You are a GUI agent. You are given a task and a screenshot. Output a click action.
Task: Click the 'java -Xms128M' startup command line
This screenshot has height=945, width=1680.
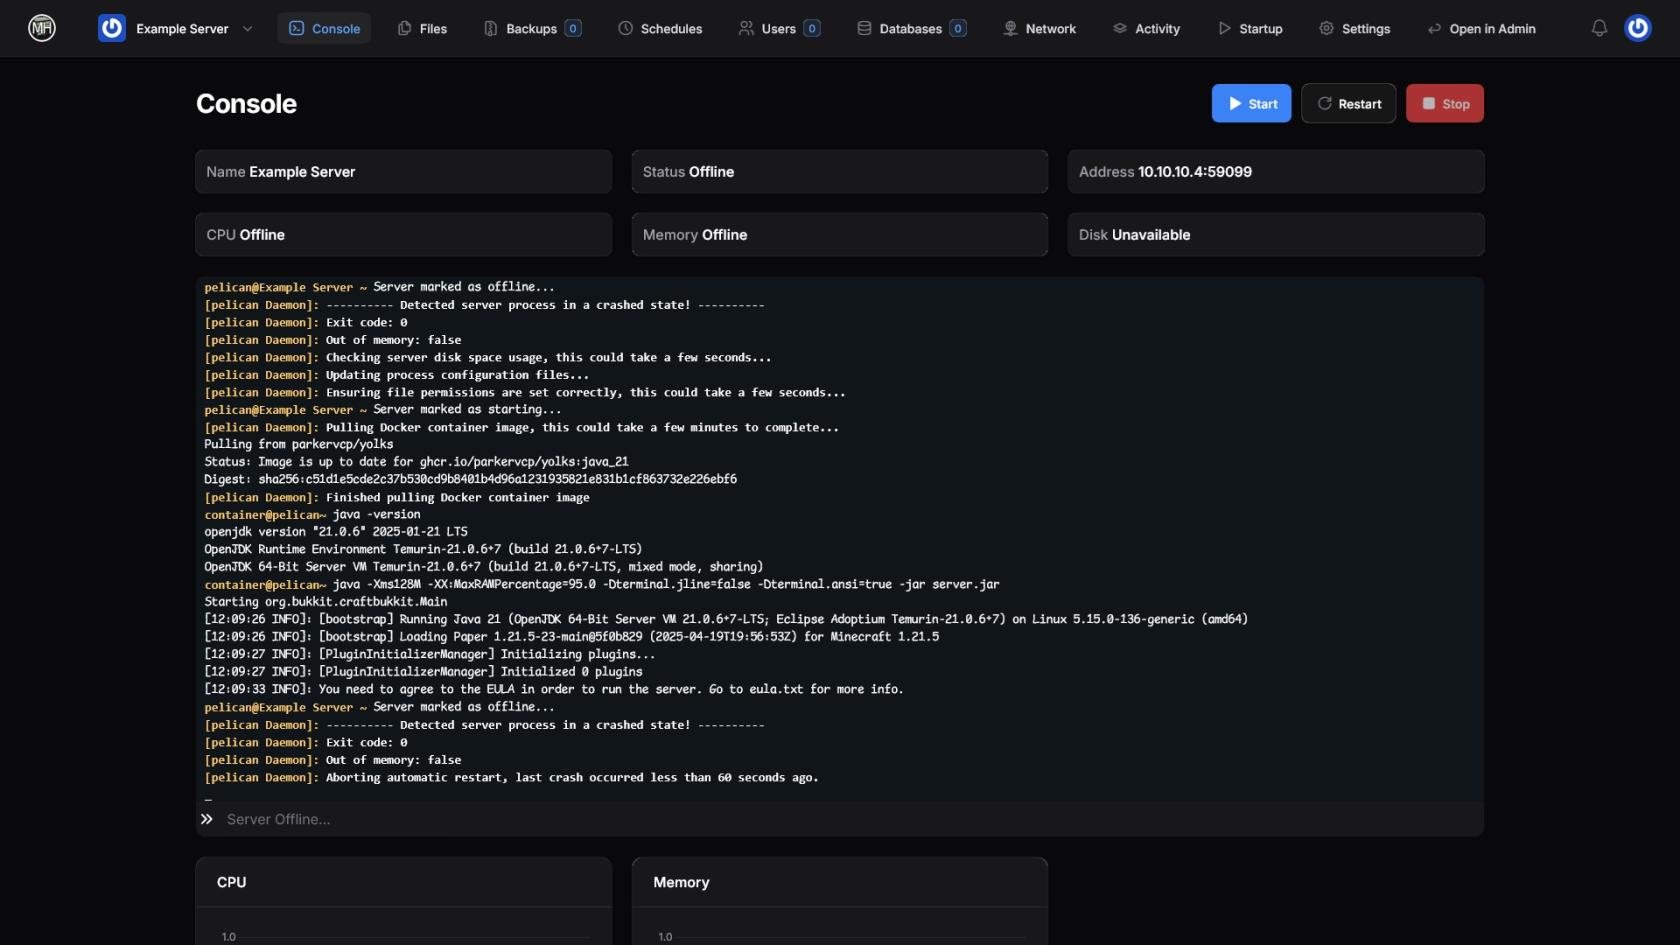coord(602,584)
